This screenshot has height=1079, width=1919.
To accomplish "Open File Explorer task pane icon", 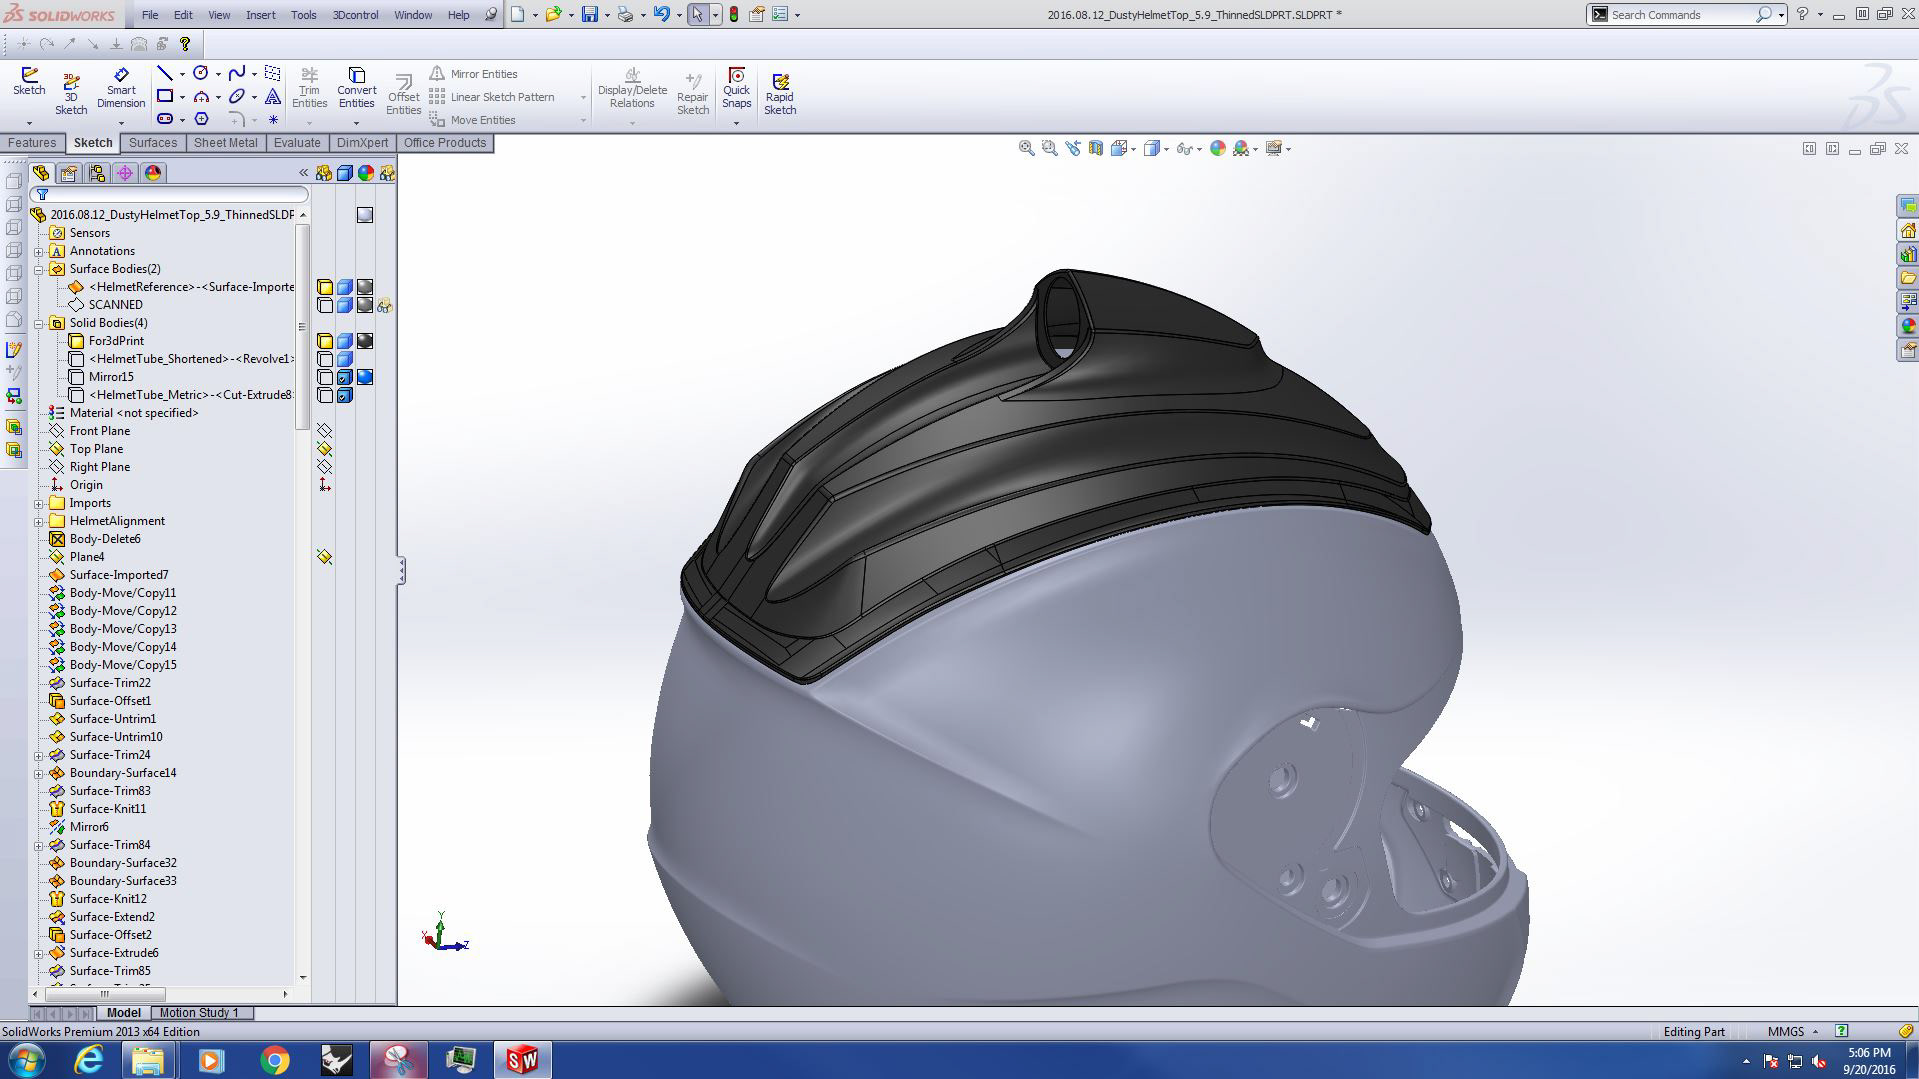I will [1908, 278].
